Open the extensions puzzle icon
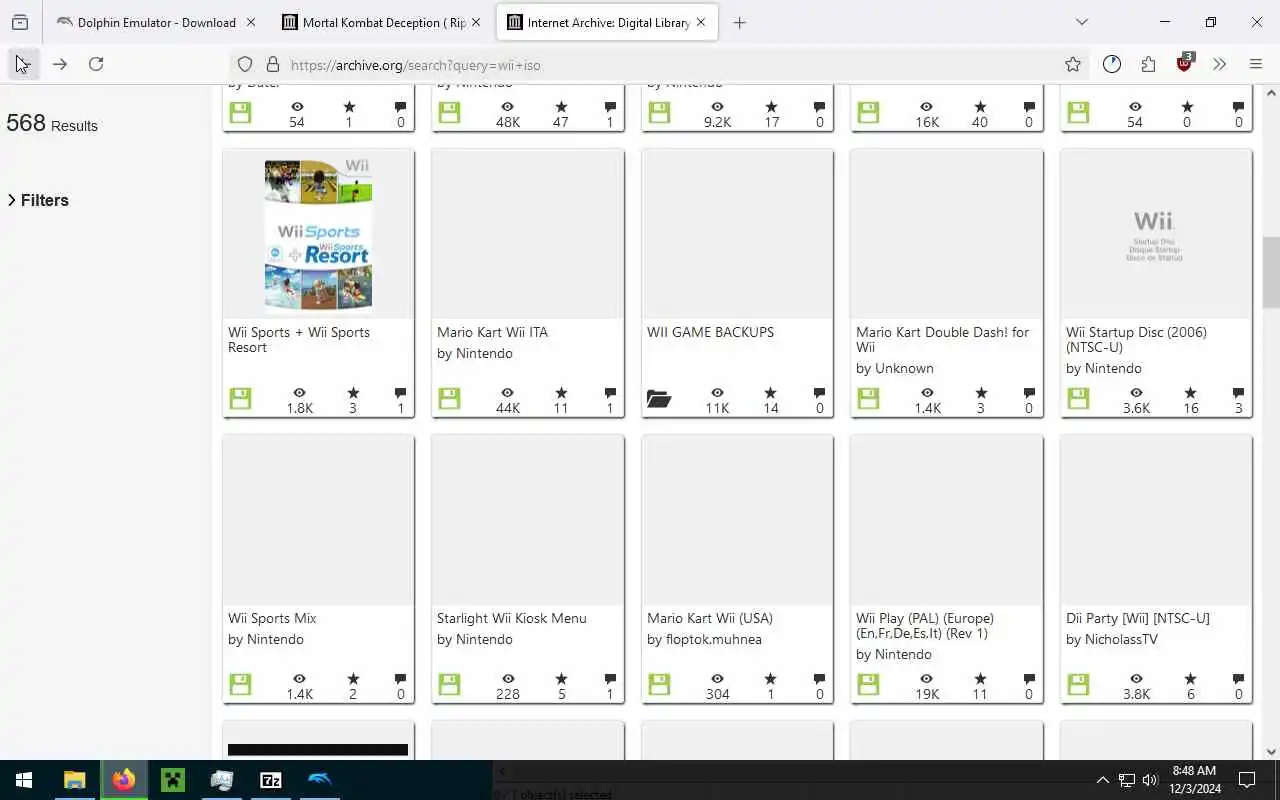Image resolution: width=1280 pixels, height=800 pixels. pyautogui.click(x=1148, y=64)
